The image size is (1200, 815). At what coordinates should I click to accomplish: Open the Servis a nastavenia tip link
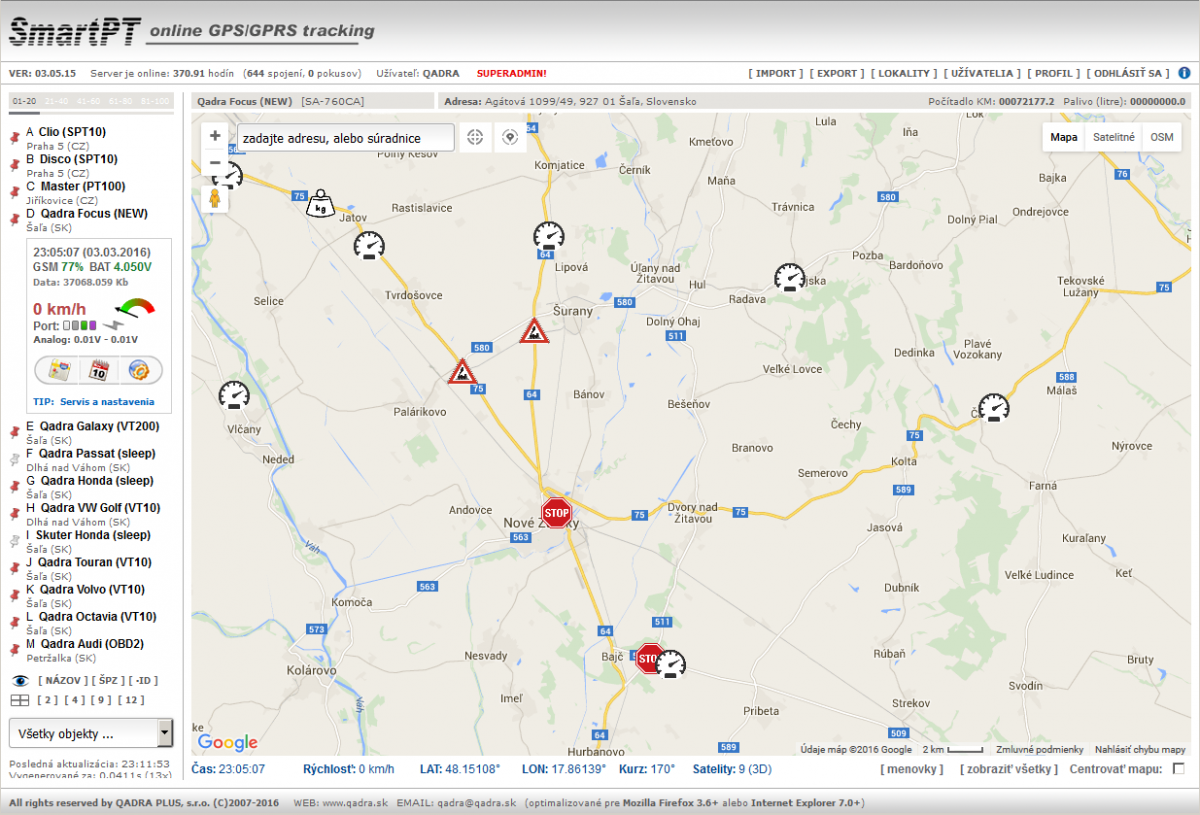pos(107,401)
